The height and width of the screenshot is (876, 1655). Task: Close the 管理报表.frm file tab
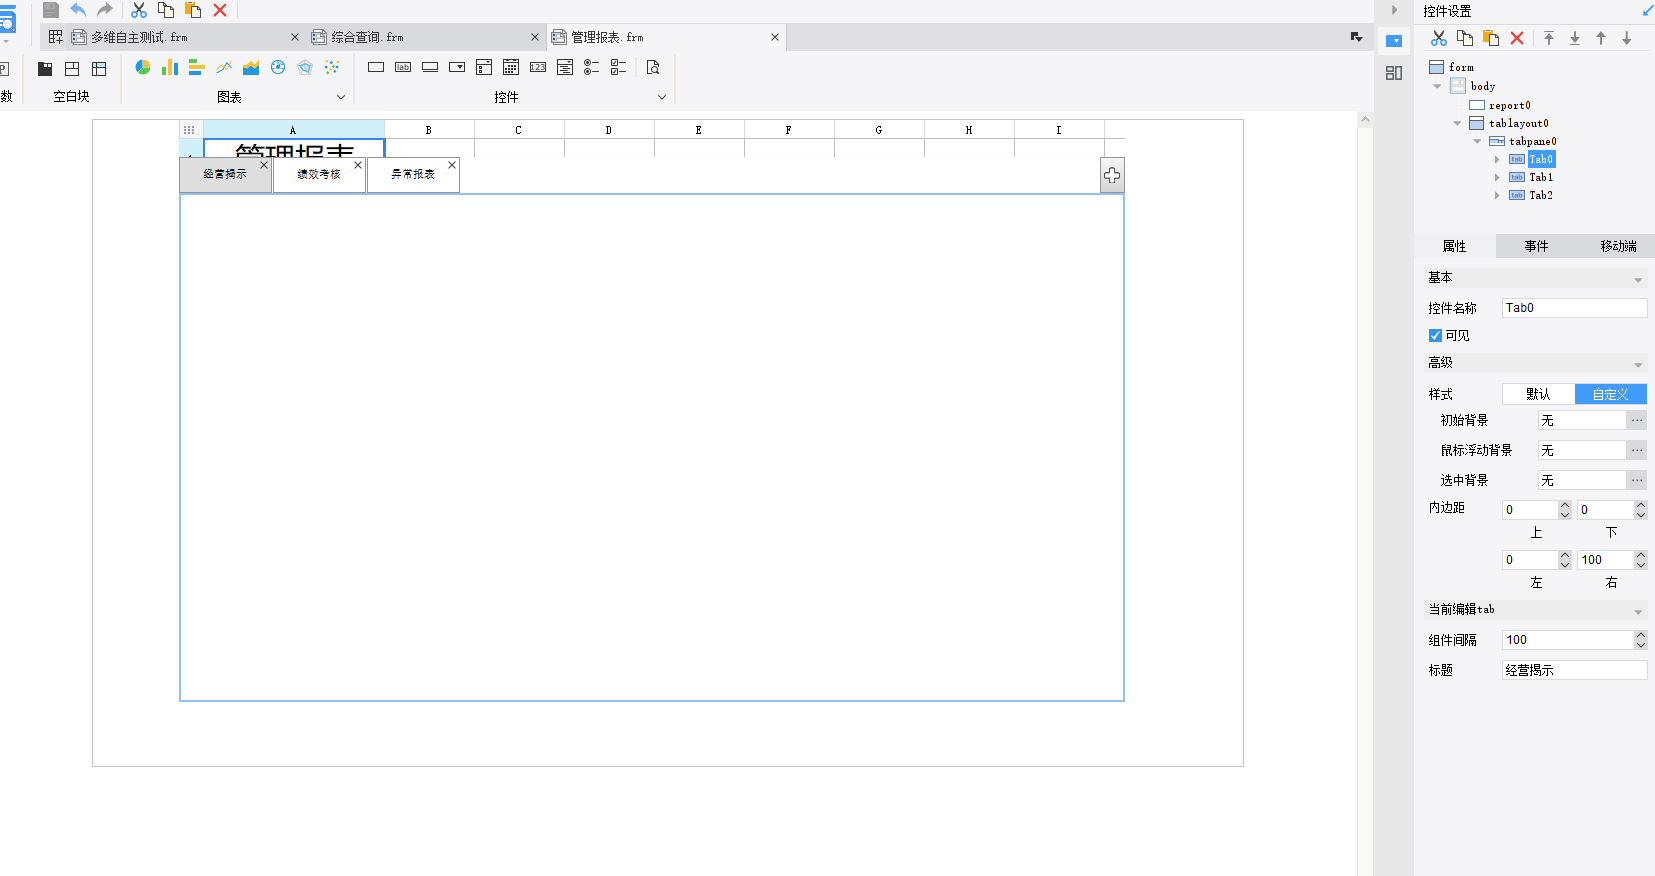[775, 37]
